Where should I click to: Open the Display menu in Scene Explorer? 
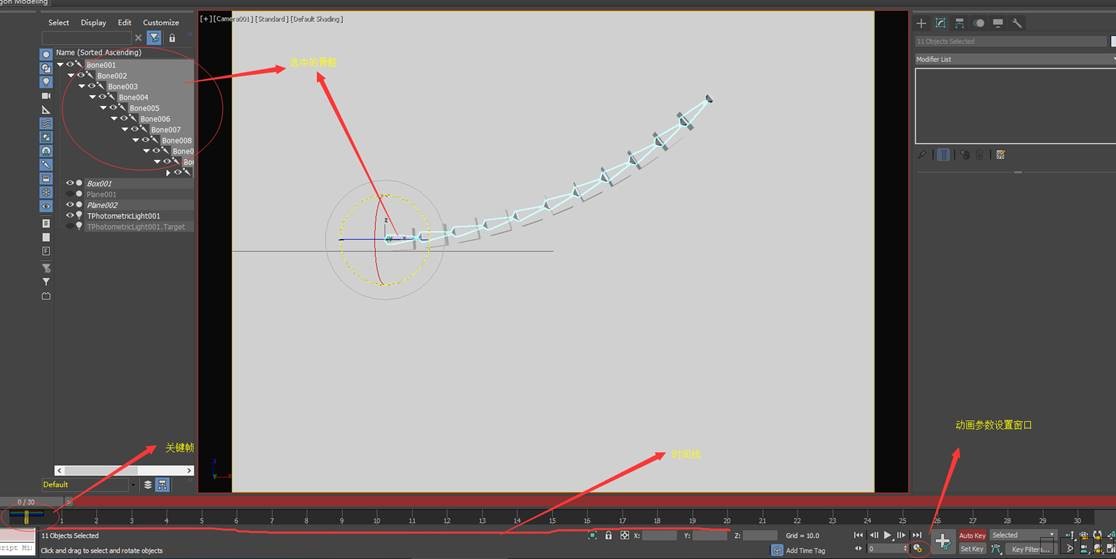point(93,22)
